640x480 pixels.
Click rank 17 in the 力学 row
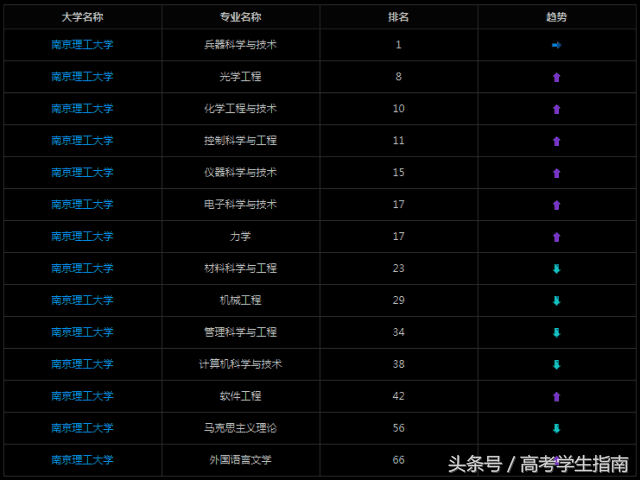[x=398, y=236]
